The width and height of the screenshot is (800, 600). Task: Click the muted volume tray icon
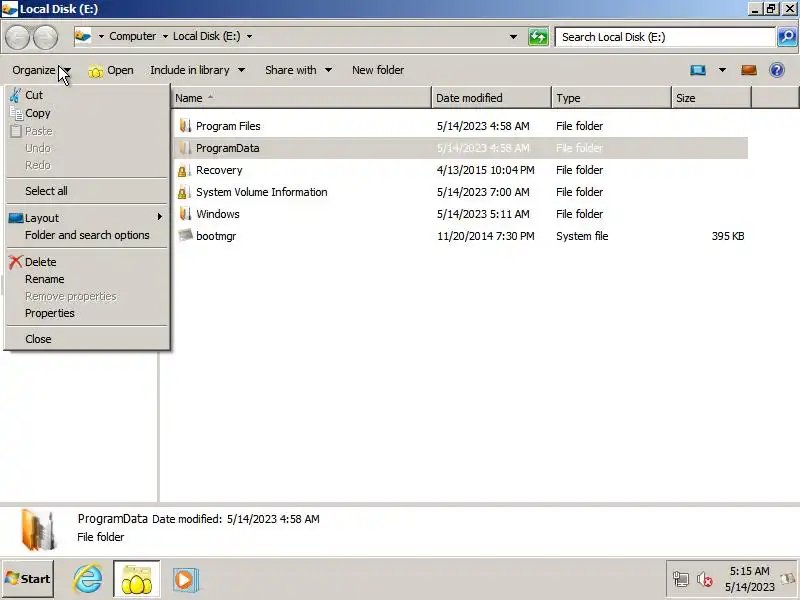(705, 579)
